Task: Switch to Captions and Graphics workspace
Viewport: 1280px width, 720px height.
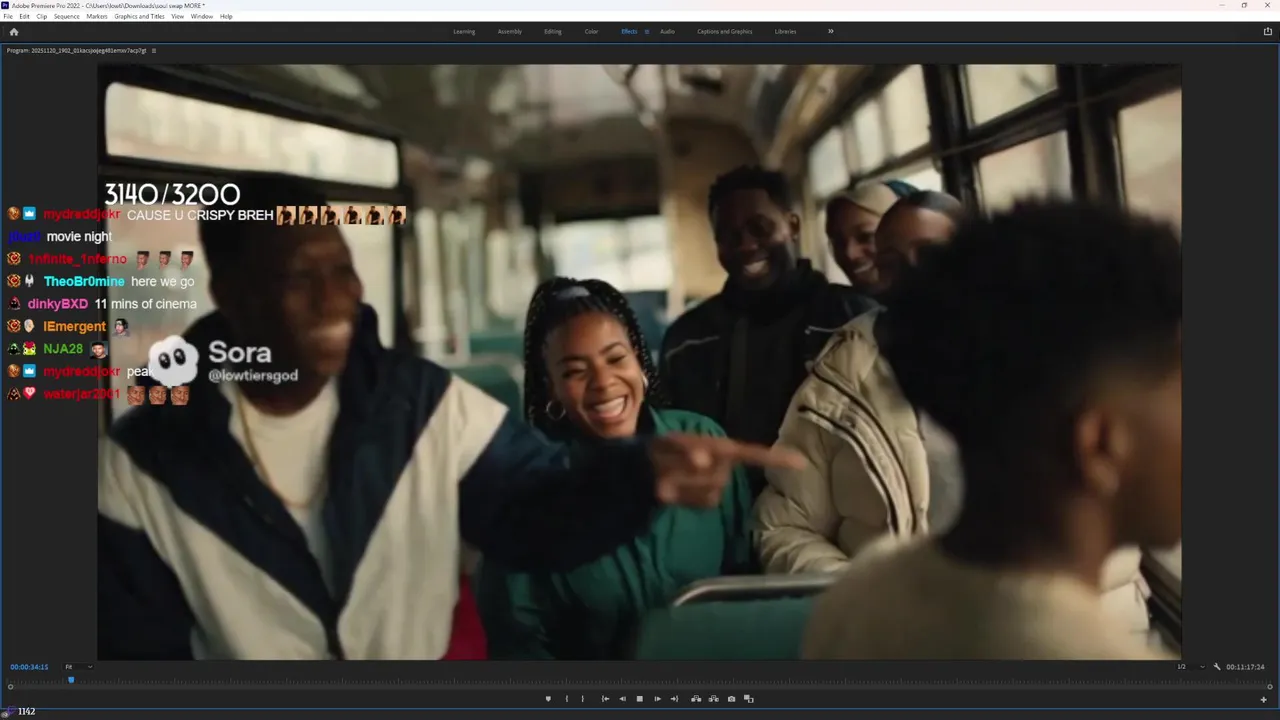Action: click(x=725, y=31)
